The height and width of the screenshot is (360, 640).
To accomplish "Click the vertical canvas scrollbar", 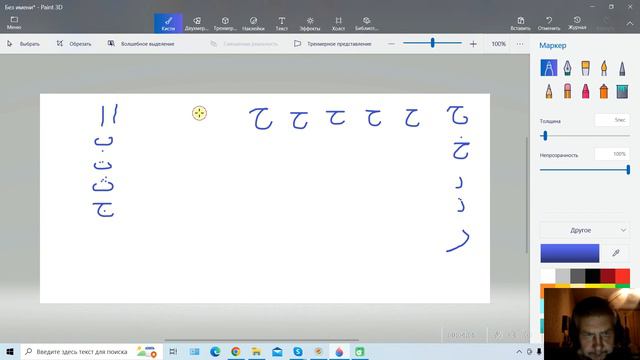I will click(526, 195).
